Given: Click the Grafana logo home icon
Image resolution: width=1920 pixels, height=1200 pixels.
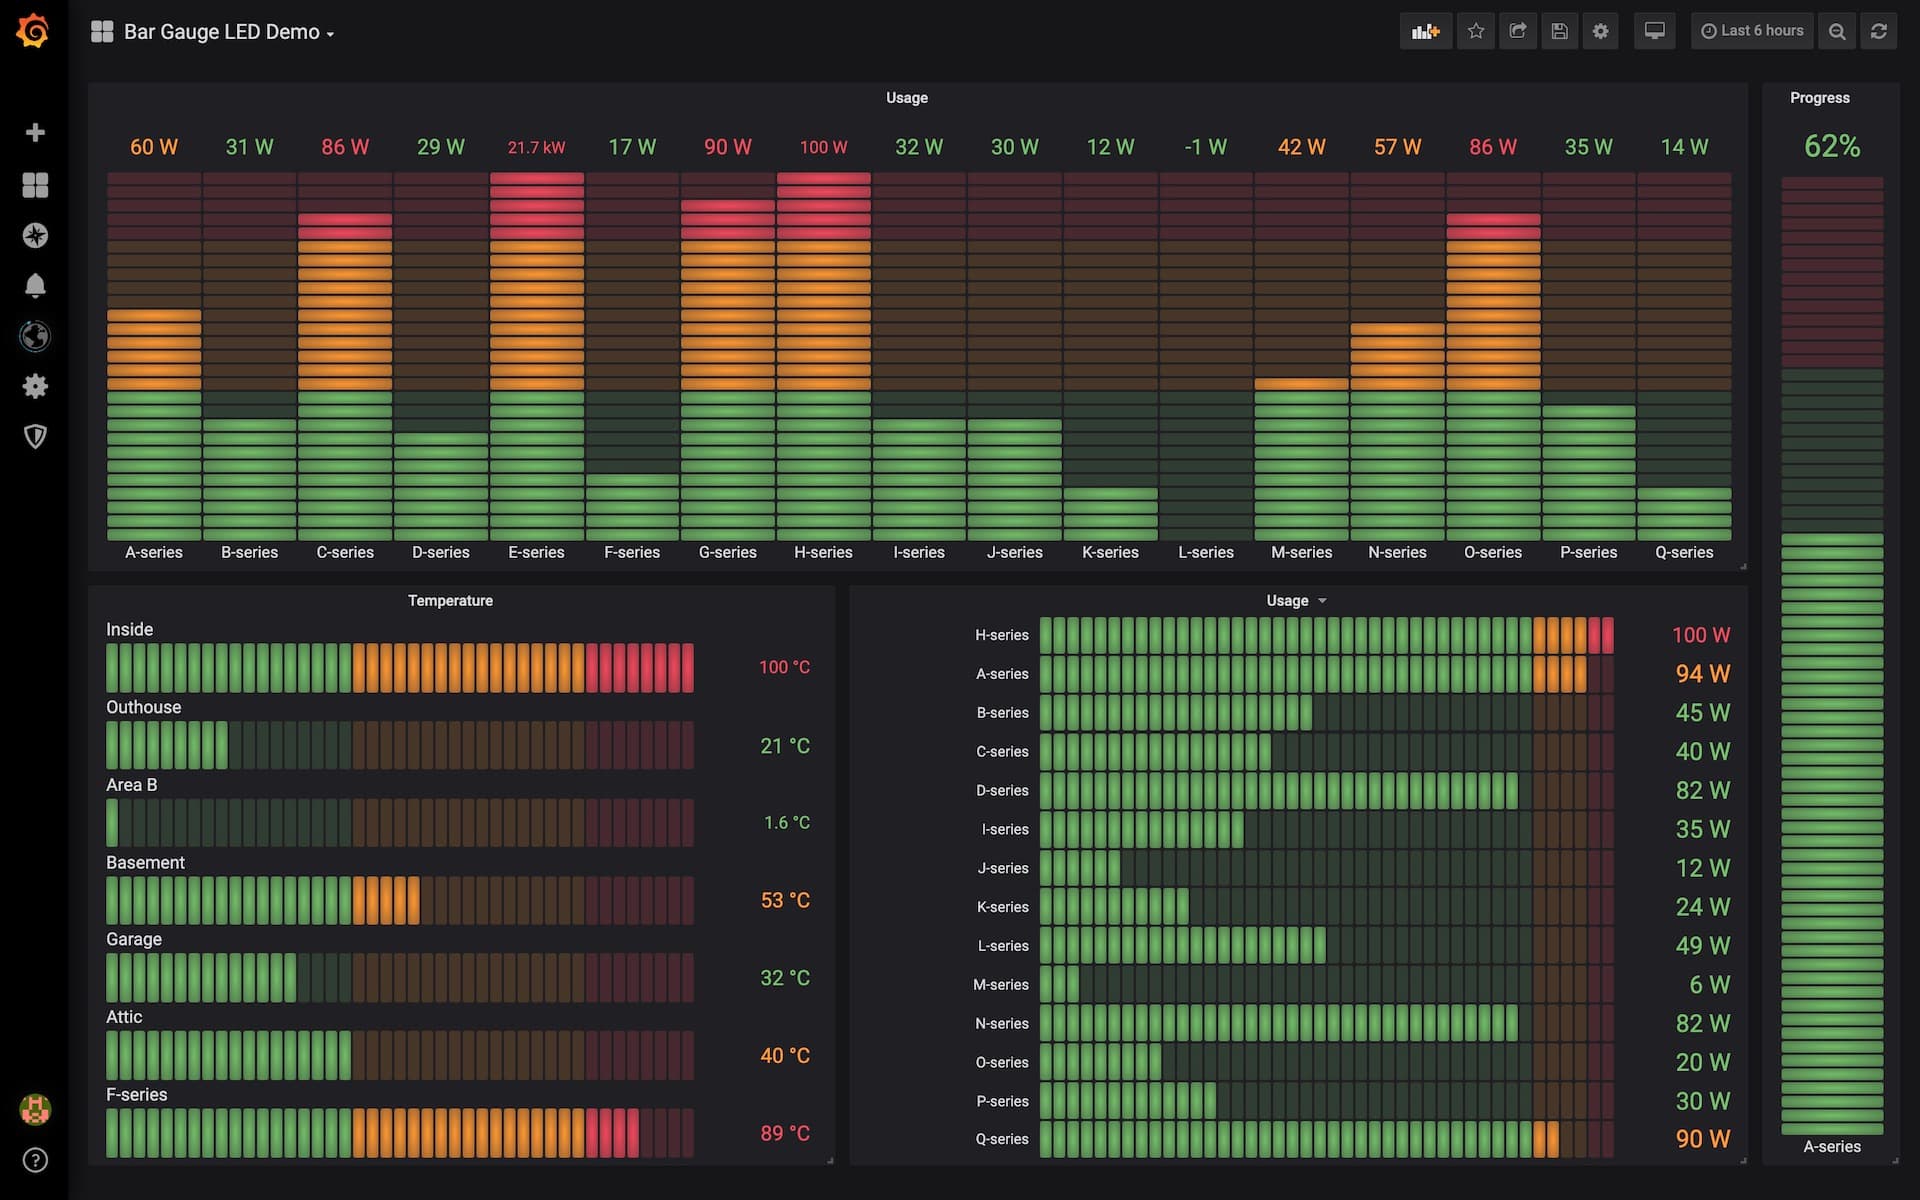Looking at the screenshot, I should (33, 31).
